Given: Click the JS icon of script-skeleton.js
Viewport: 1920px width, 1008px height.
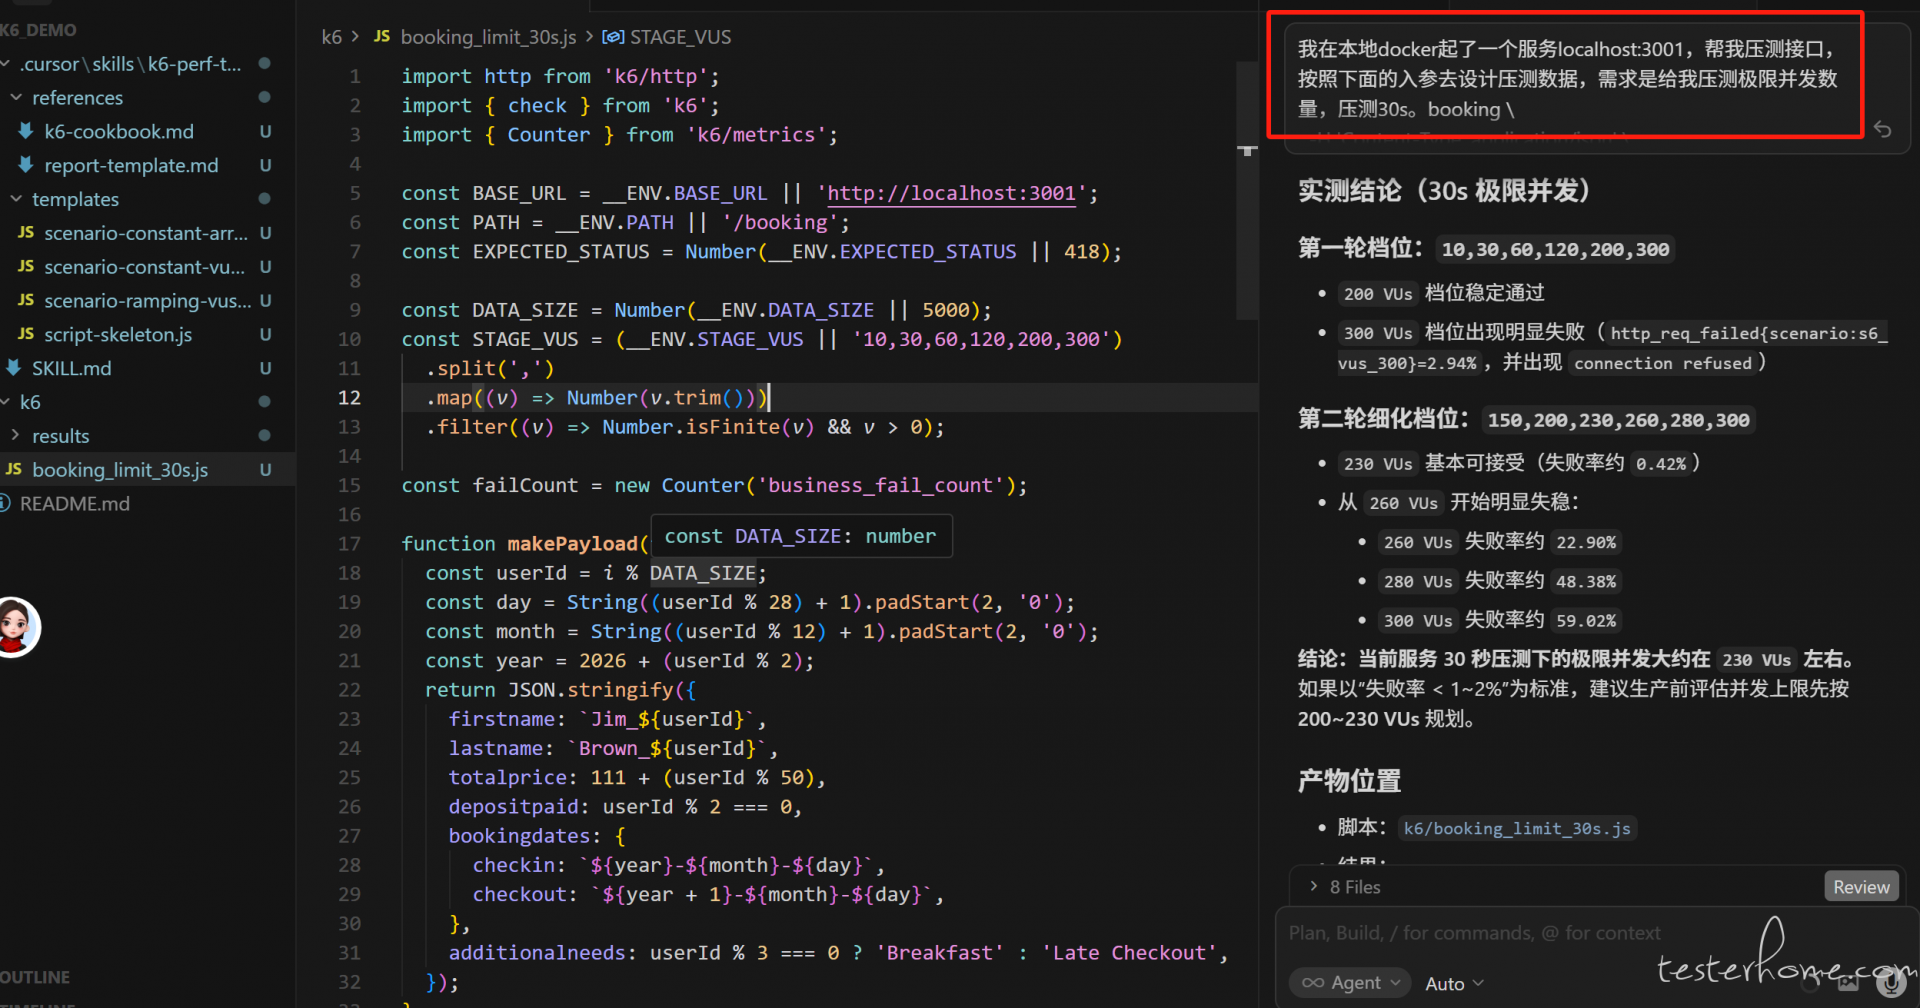Looking at the screenshot, I should pyautogui.click(x=26, y=334).
